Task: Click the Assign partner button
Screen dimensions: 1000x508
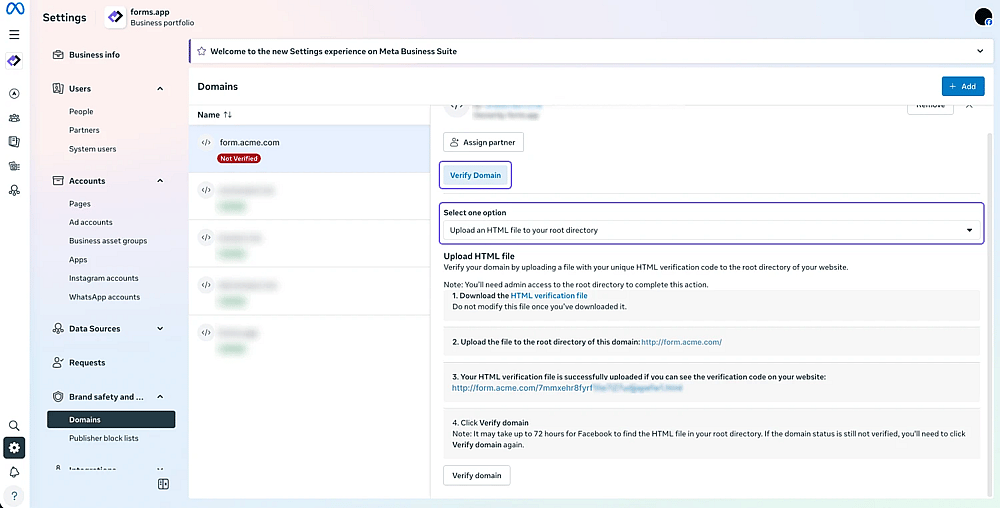Action: (483, 142)
